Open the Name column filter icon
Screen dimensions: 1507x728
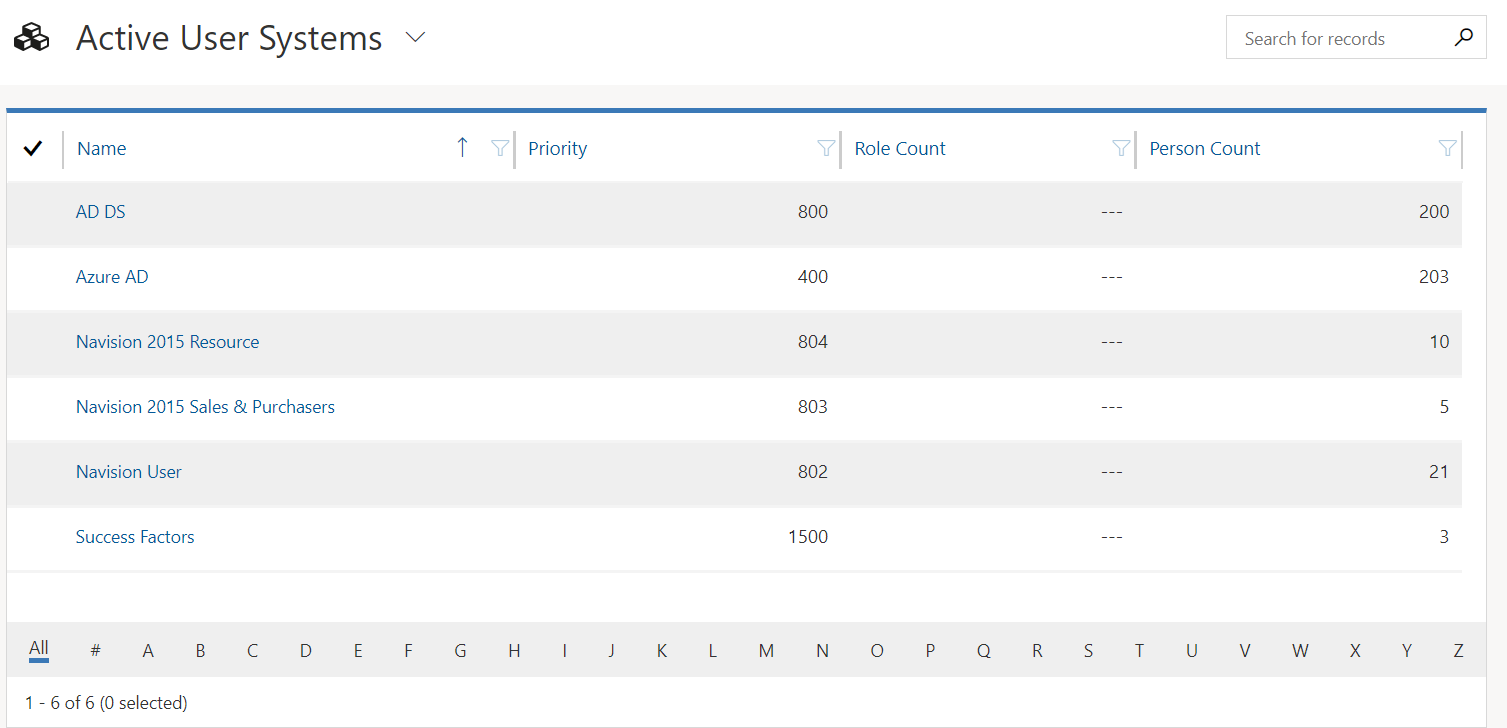pyautogui.click(x=500, y=148)
